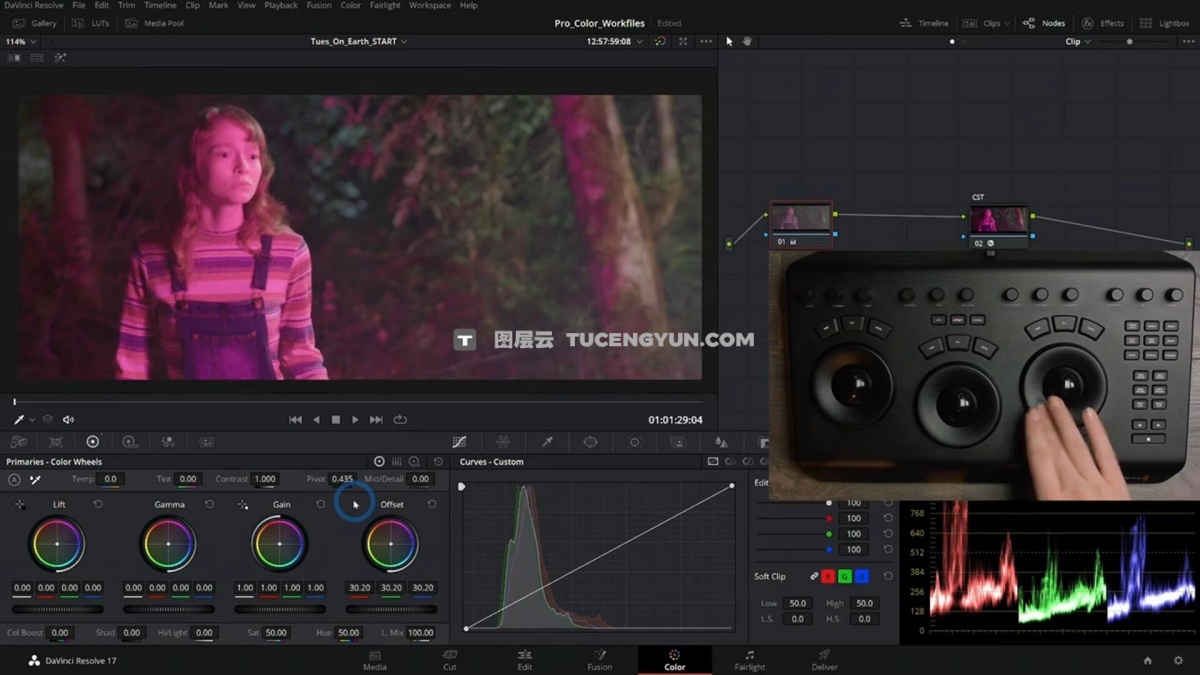
Task: Jump to the last frame
Action: click(376, 420)
